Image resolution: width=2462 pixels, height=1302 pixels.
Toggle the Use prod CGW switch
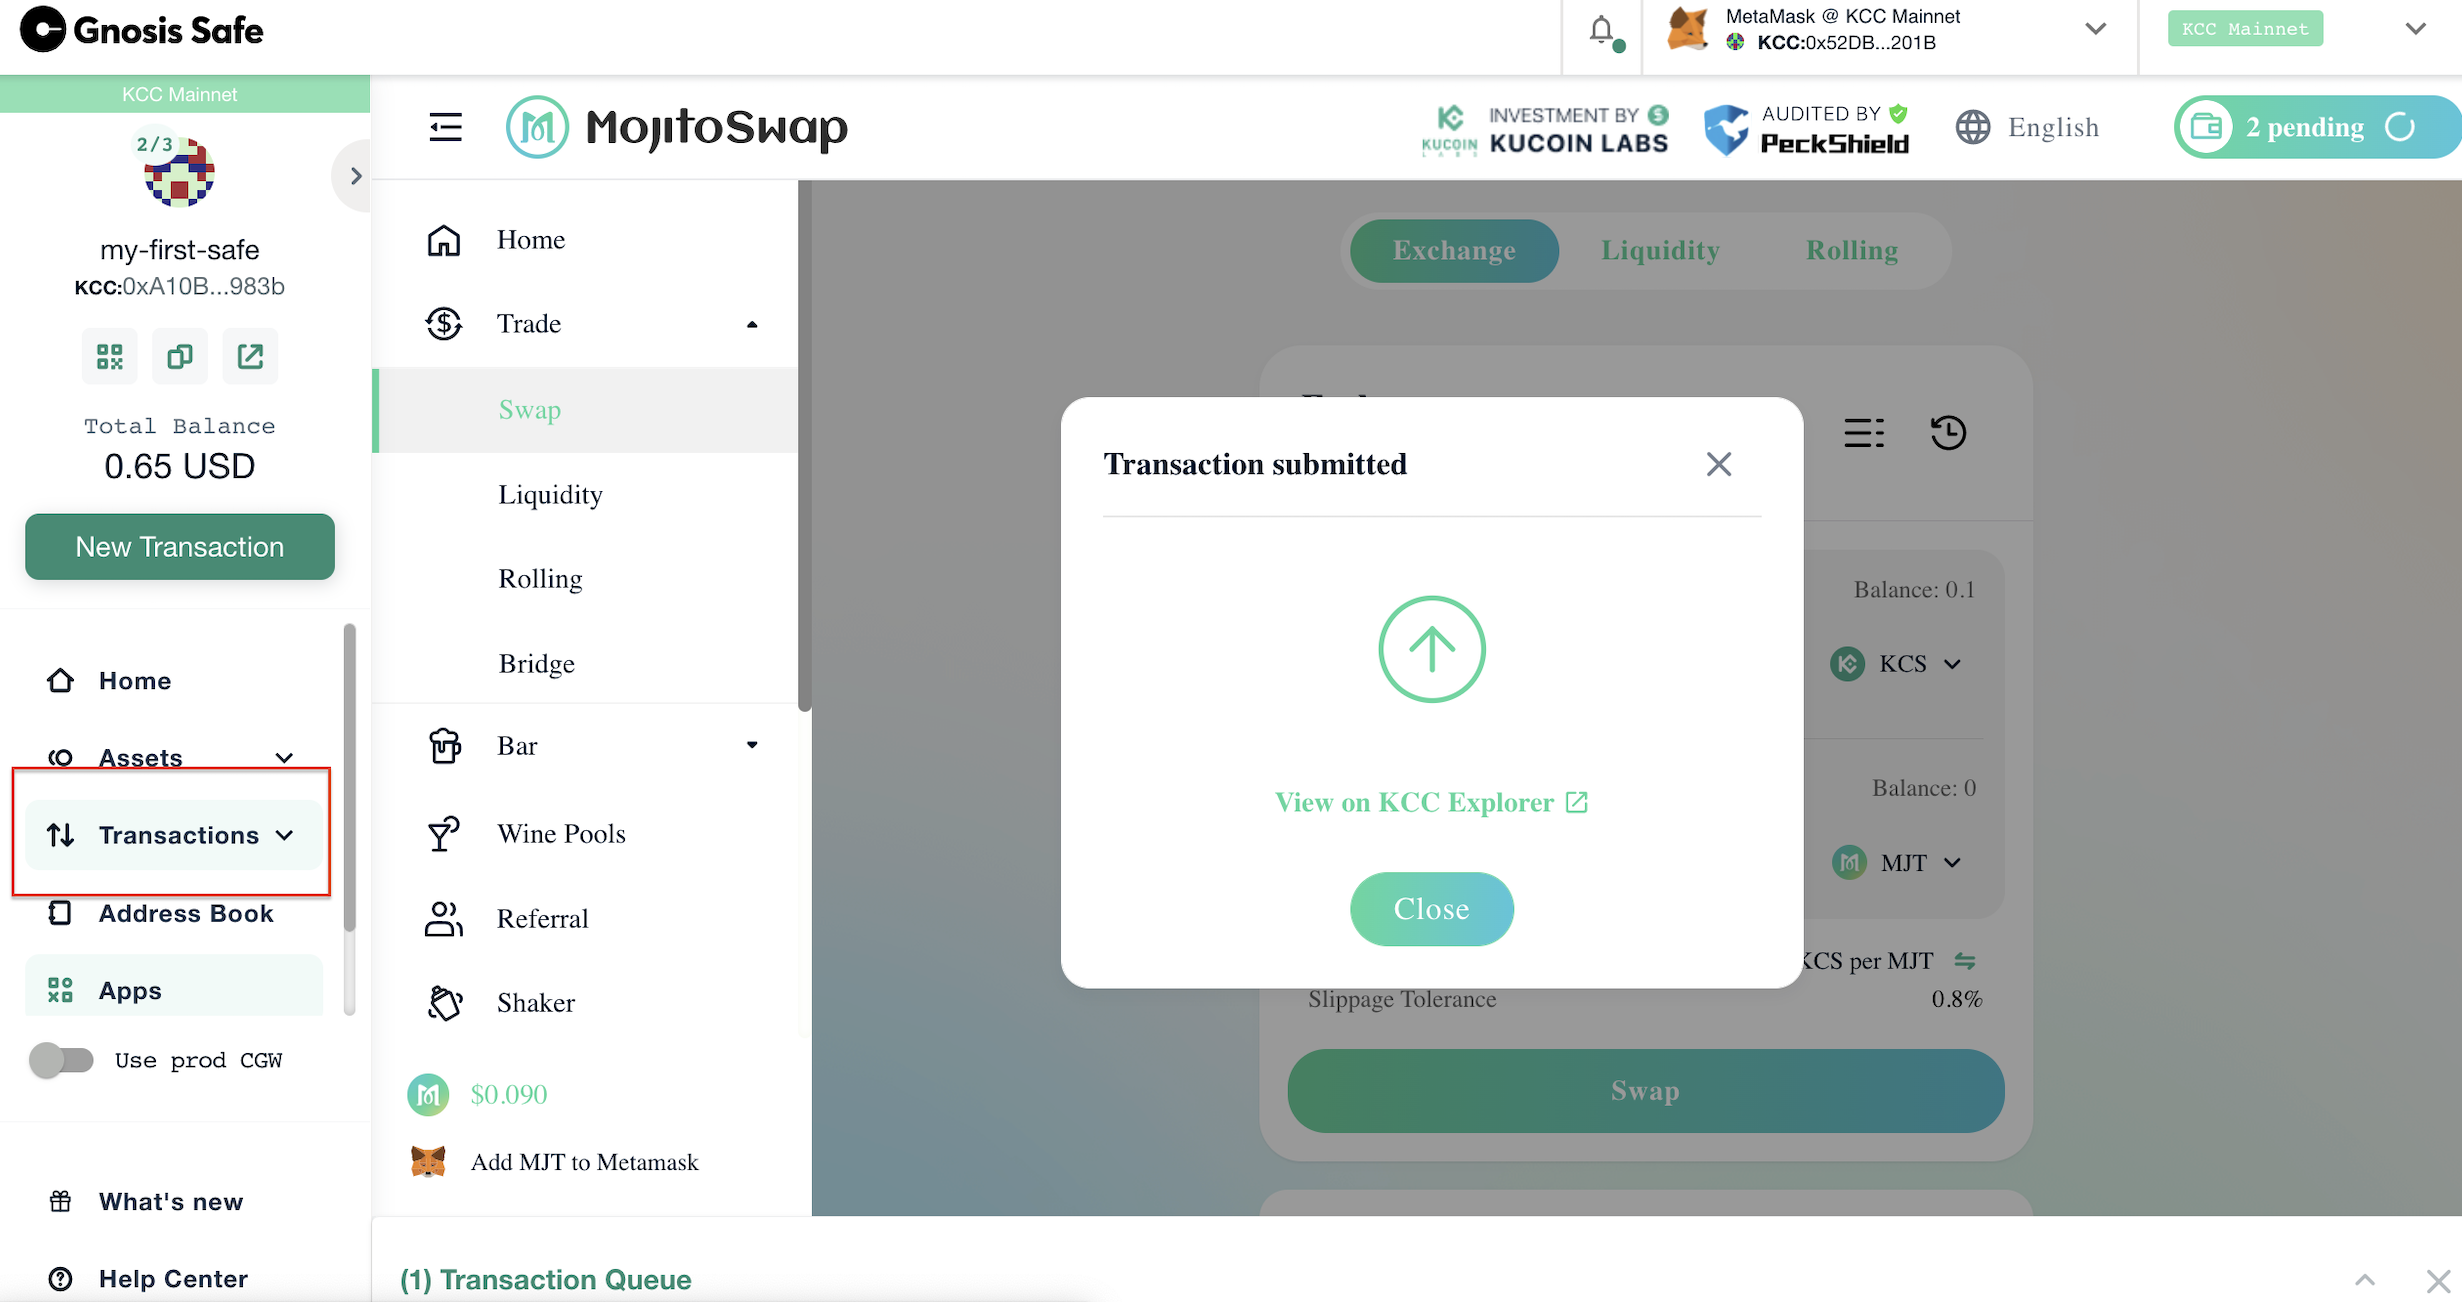61,1060
